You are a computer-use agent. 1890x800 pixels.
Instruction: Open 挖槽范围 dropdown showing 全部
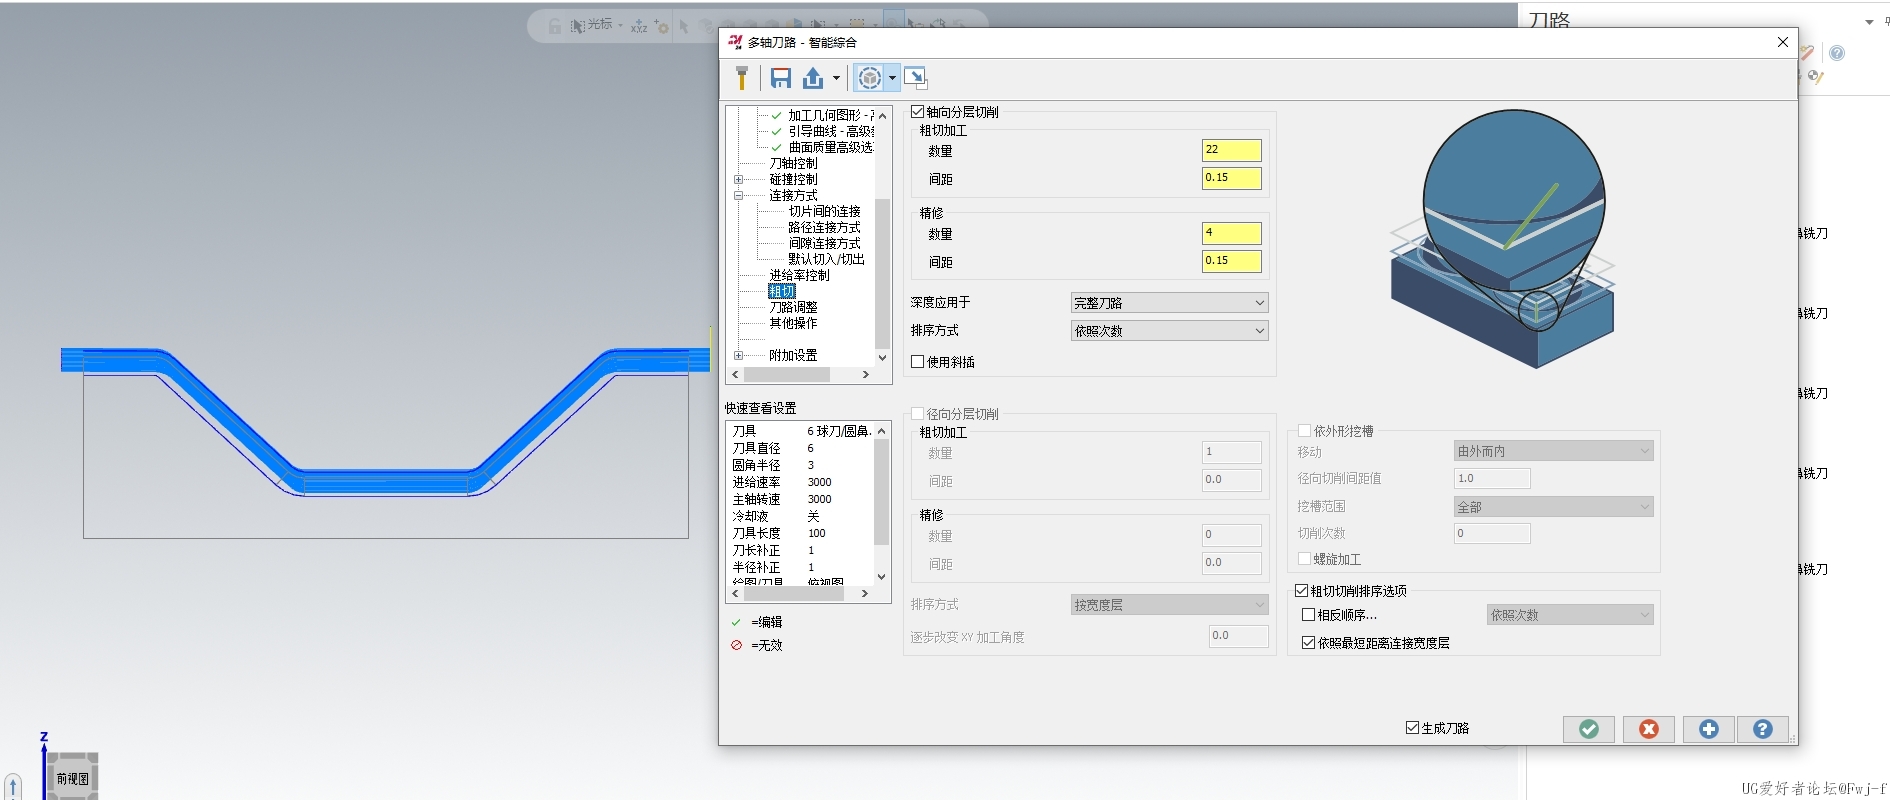1553,507
